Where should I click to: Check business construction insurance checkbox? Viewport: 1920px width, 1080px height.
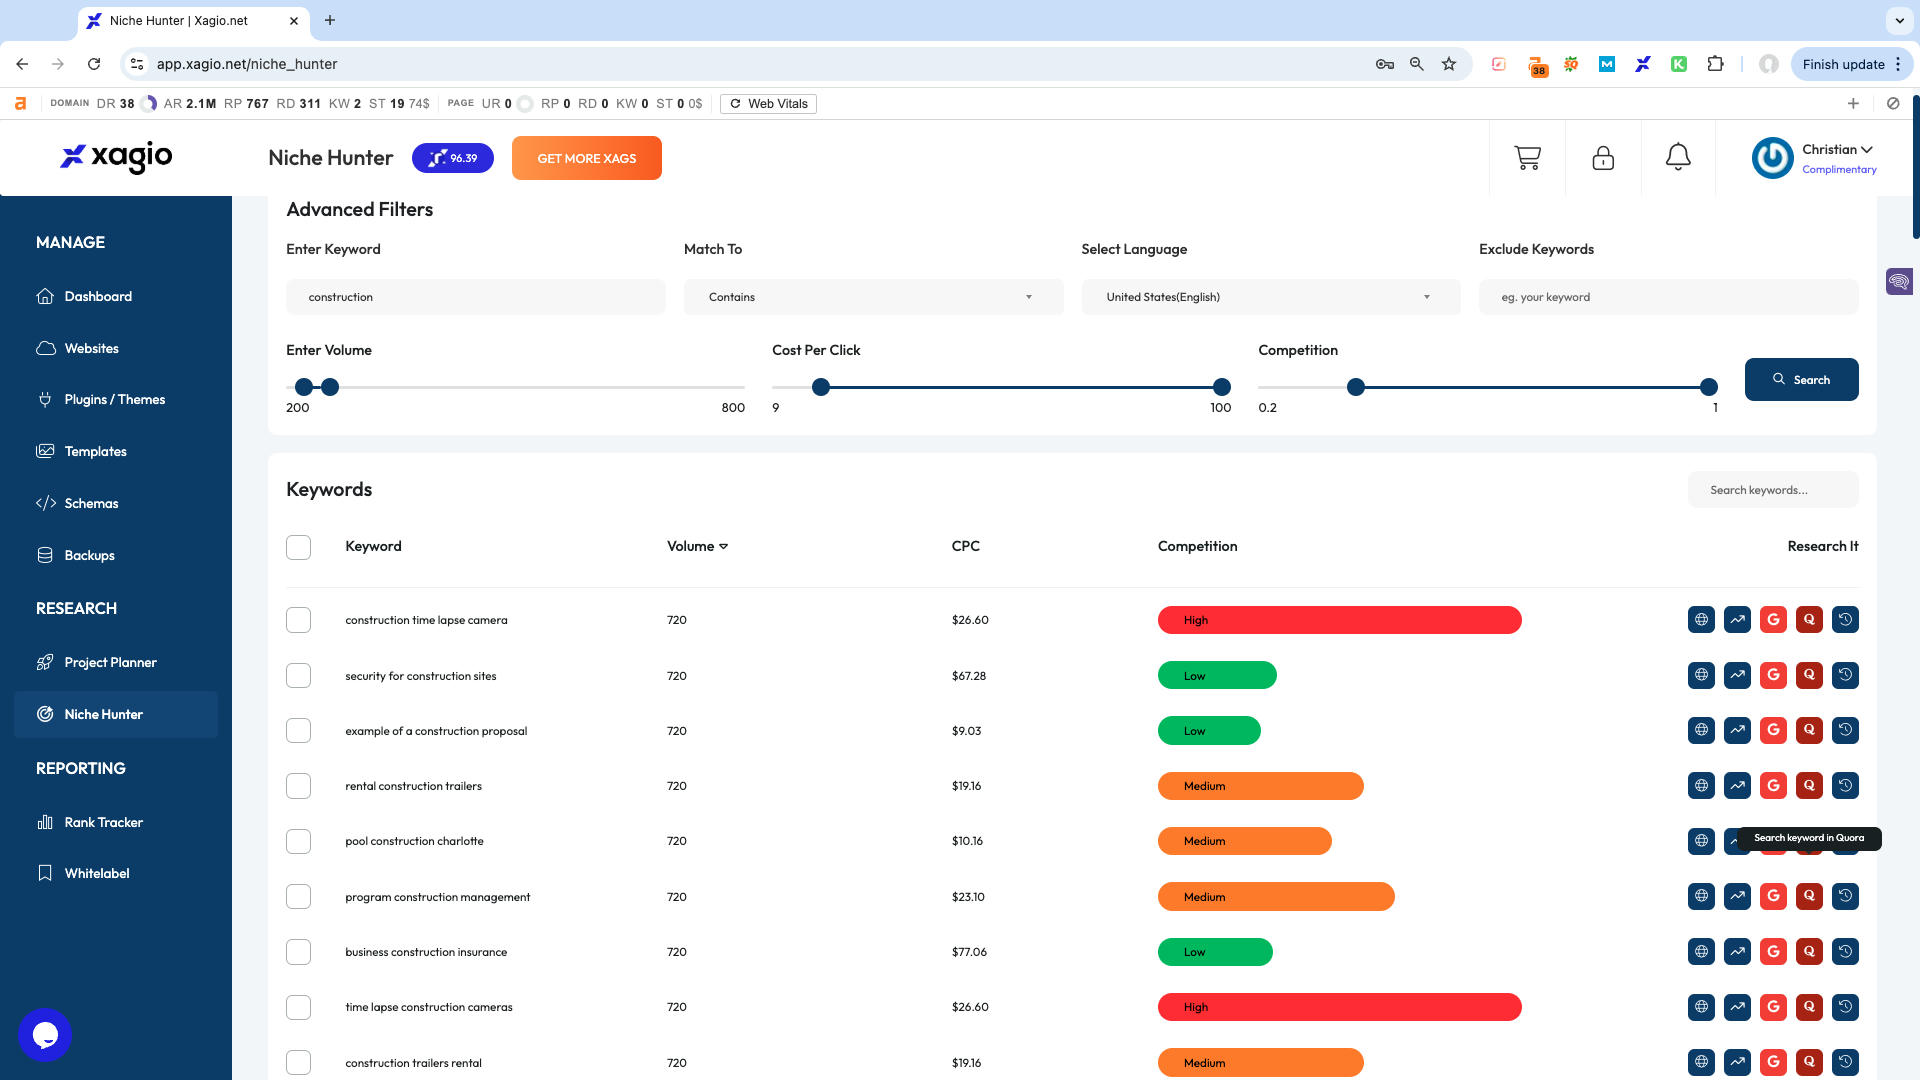click(x=298, y=952)
